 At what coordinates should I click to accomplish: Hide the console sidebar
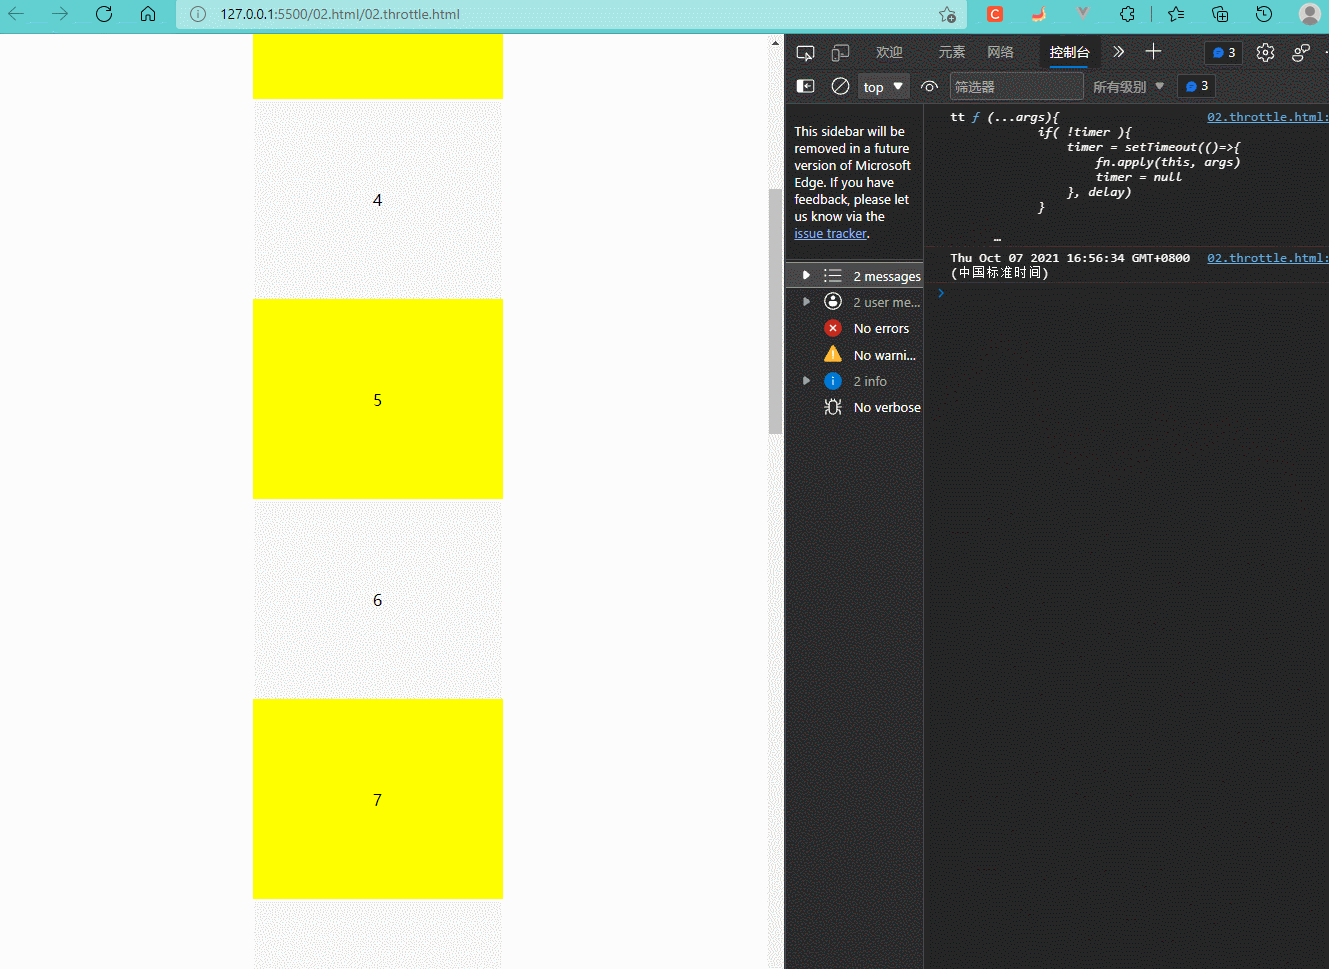pos(806,87)
